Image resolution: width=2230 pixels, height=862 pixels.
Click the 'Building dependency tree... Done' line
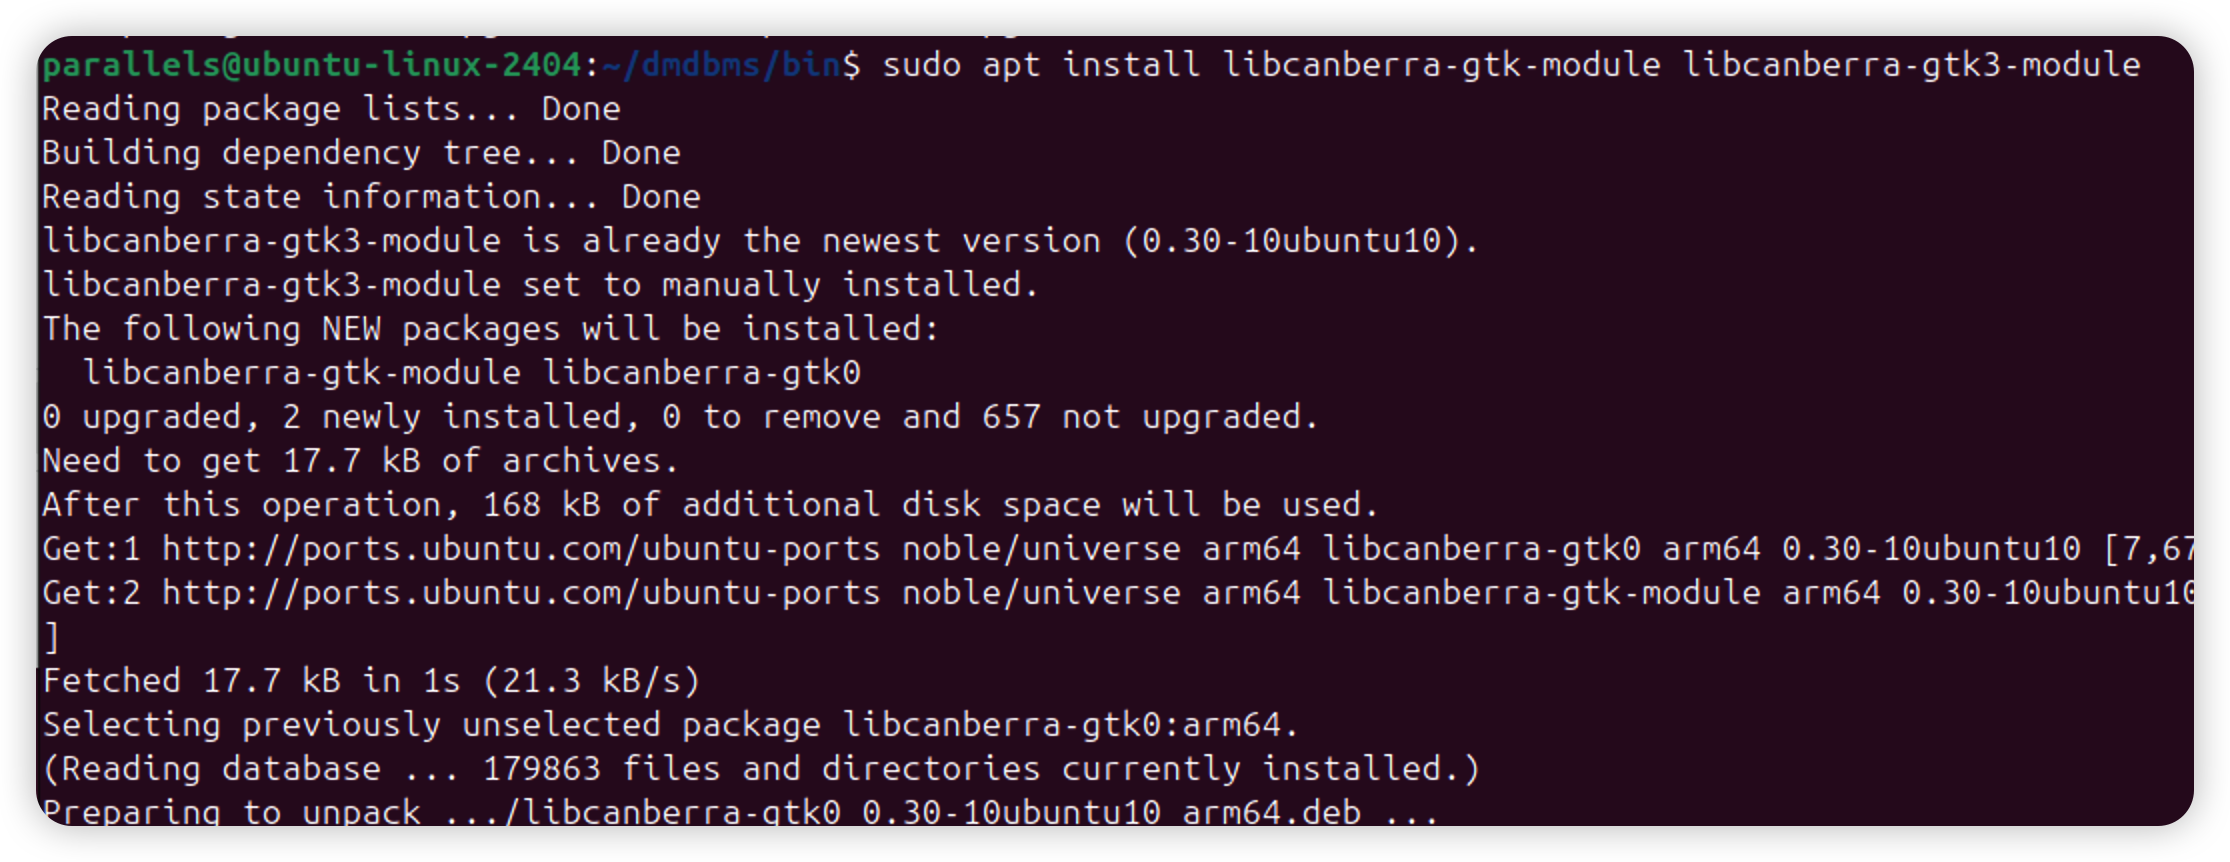point(361,153)
